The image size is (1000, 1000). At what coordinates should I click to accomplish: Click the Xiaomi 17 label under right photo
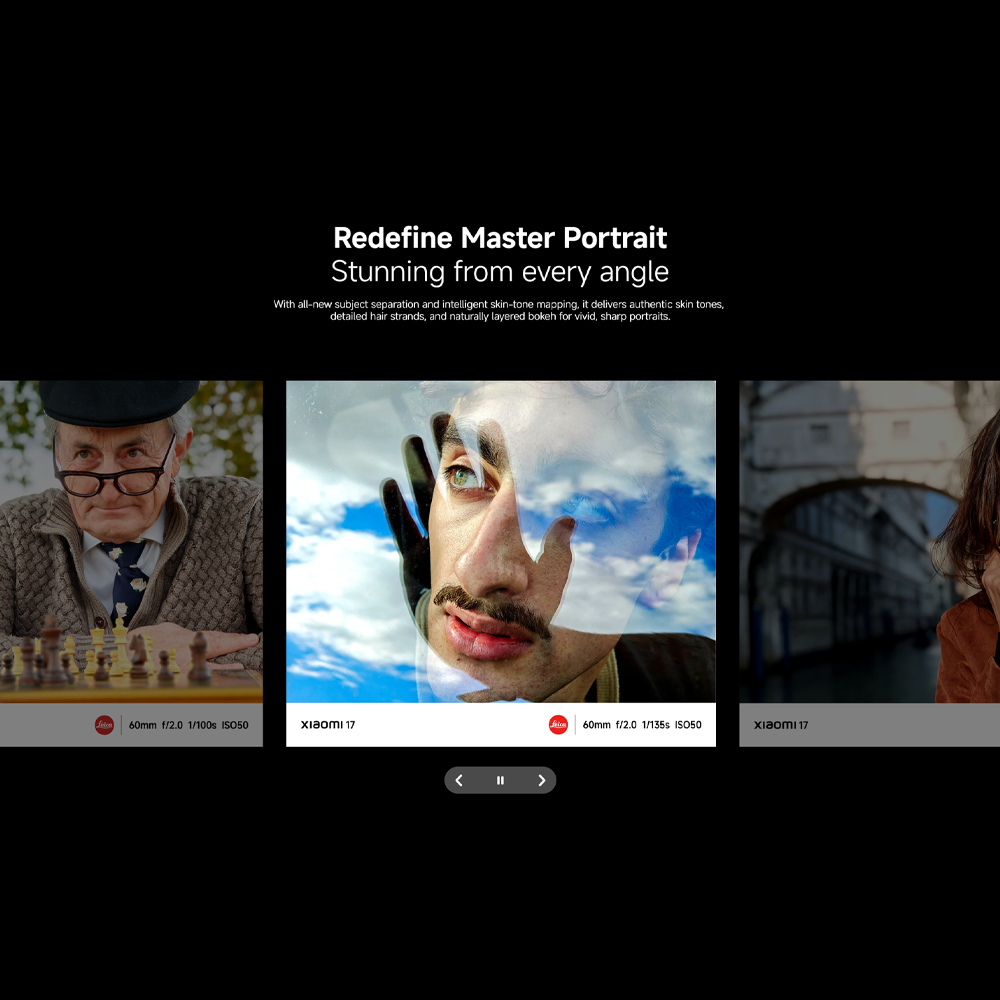(x=781, y=725)
